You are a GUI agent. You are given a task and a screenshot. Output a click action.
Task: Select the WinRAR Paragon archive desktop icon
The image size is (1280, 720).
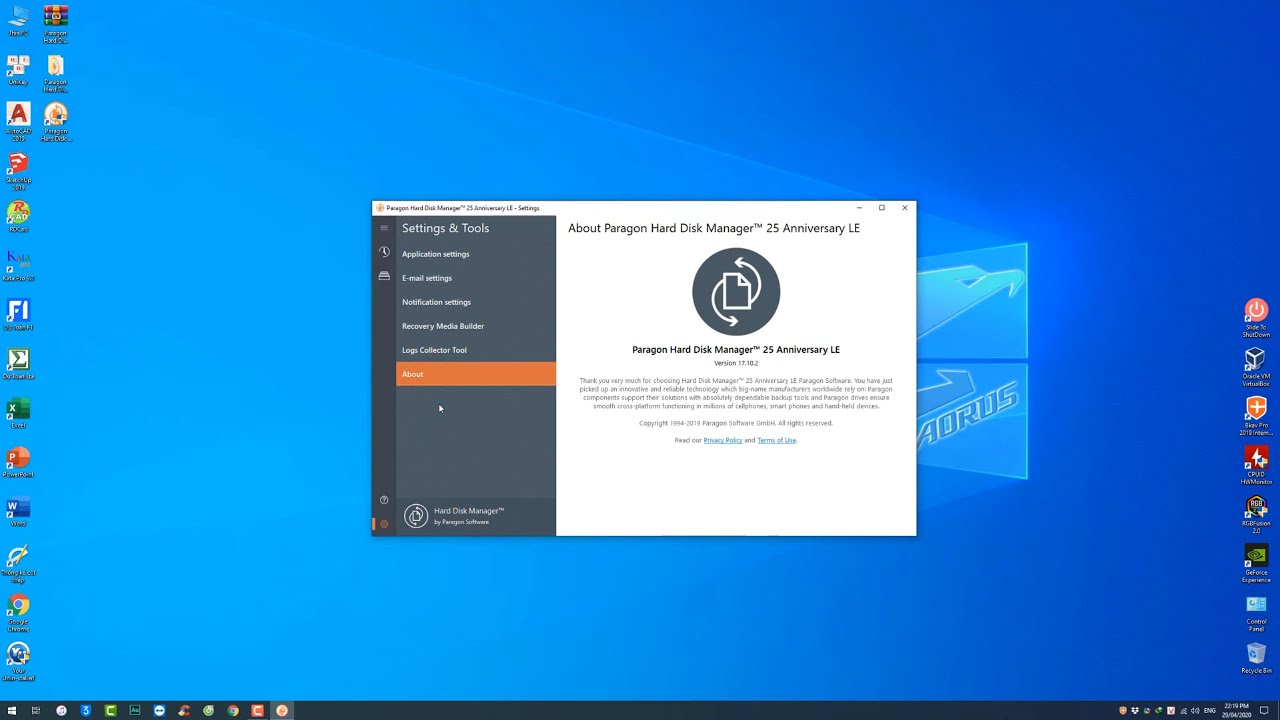tap(56, 24)
